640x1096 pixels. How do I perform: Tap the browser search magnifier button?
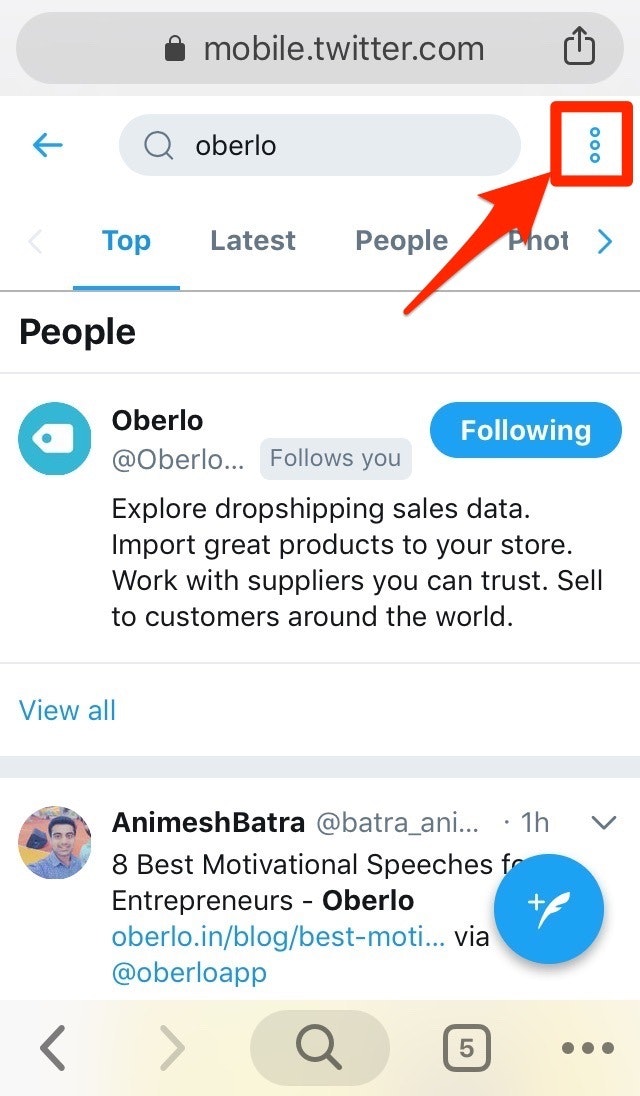coord(319,1047)
